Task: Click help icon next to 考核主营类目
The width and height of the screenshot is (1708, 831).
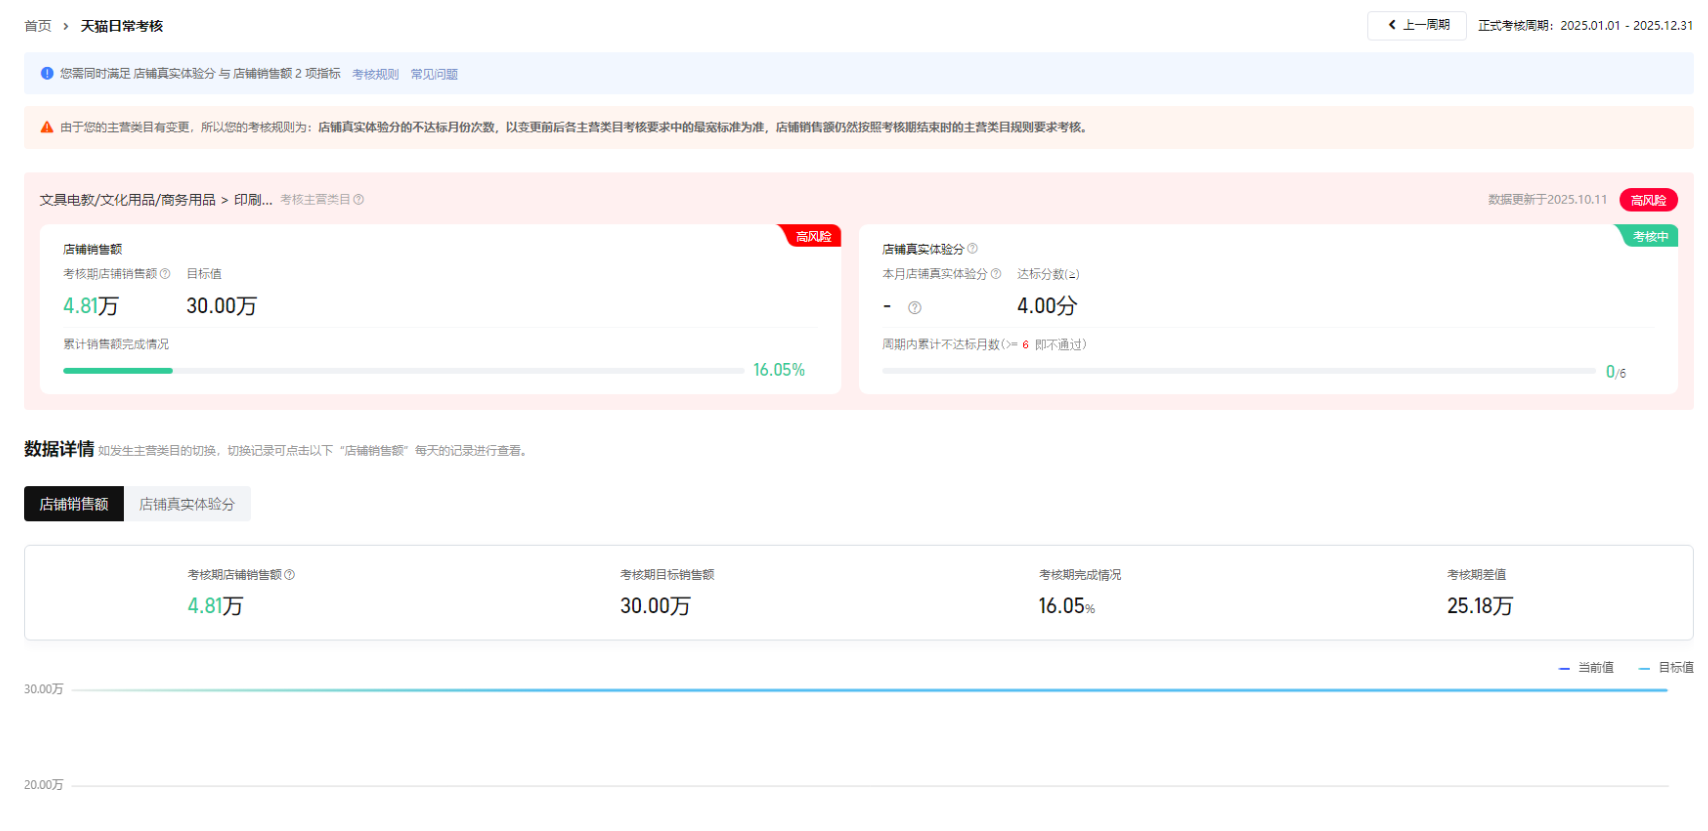Action: pyautogui.click(x=359, y=200)
